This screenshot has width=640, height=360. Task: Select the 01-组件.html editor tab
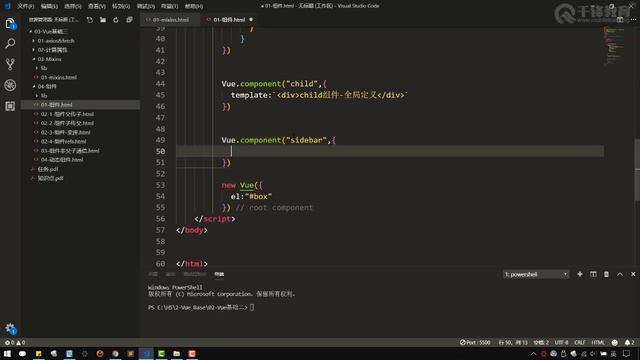pos(229,20)
